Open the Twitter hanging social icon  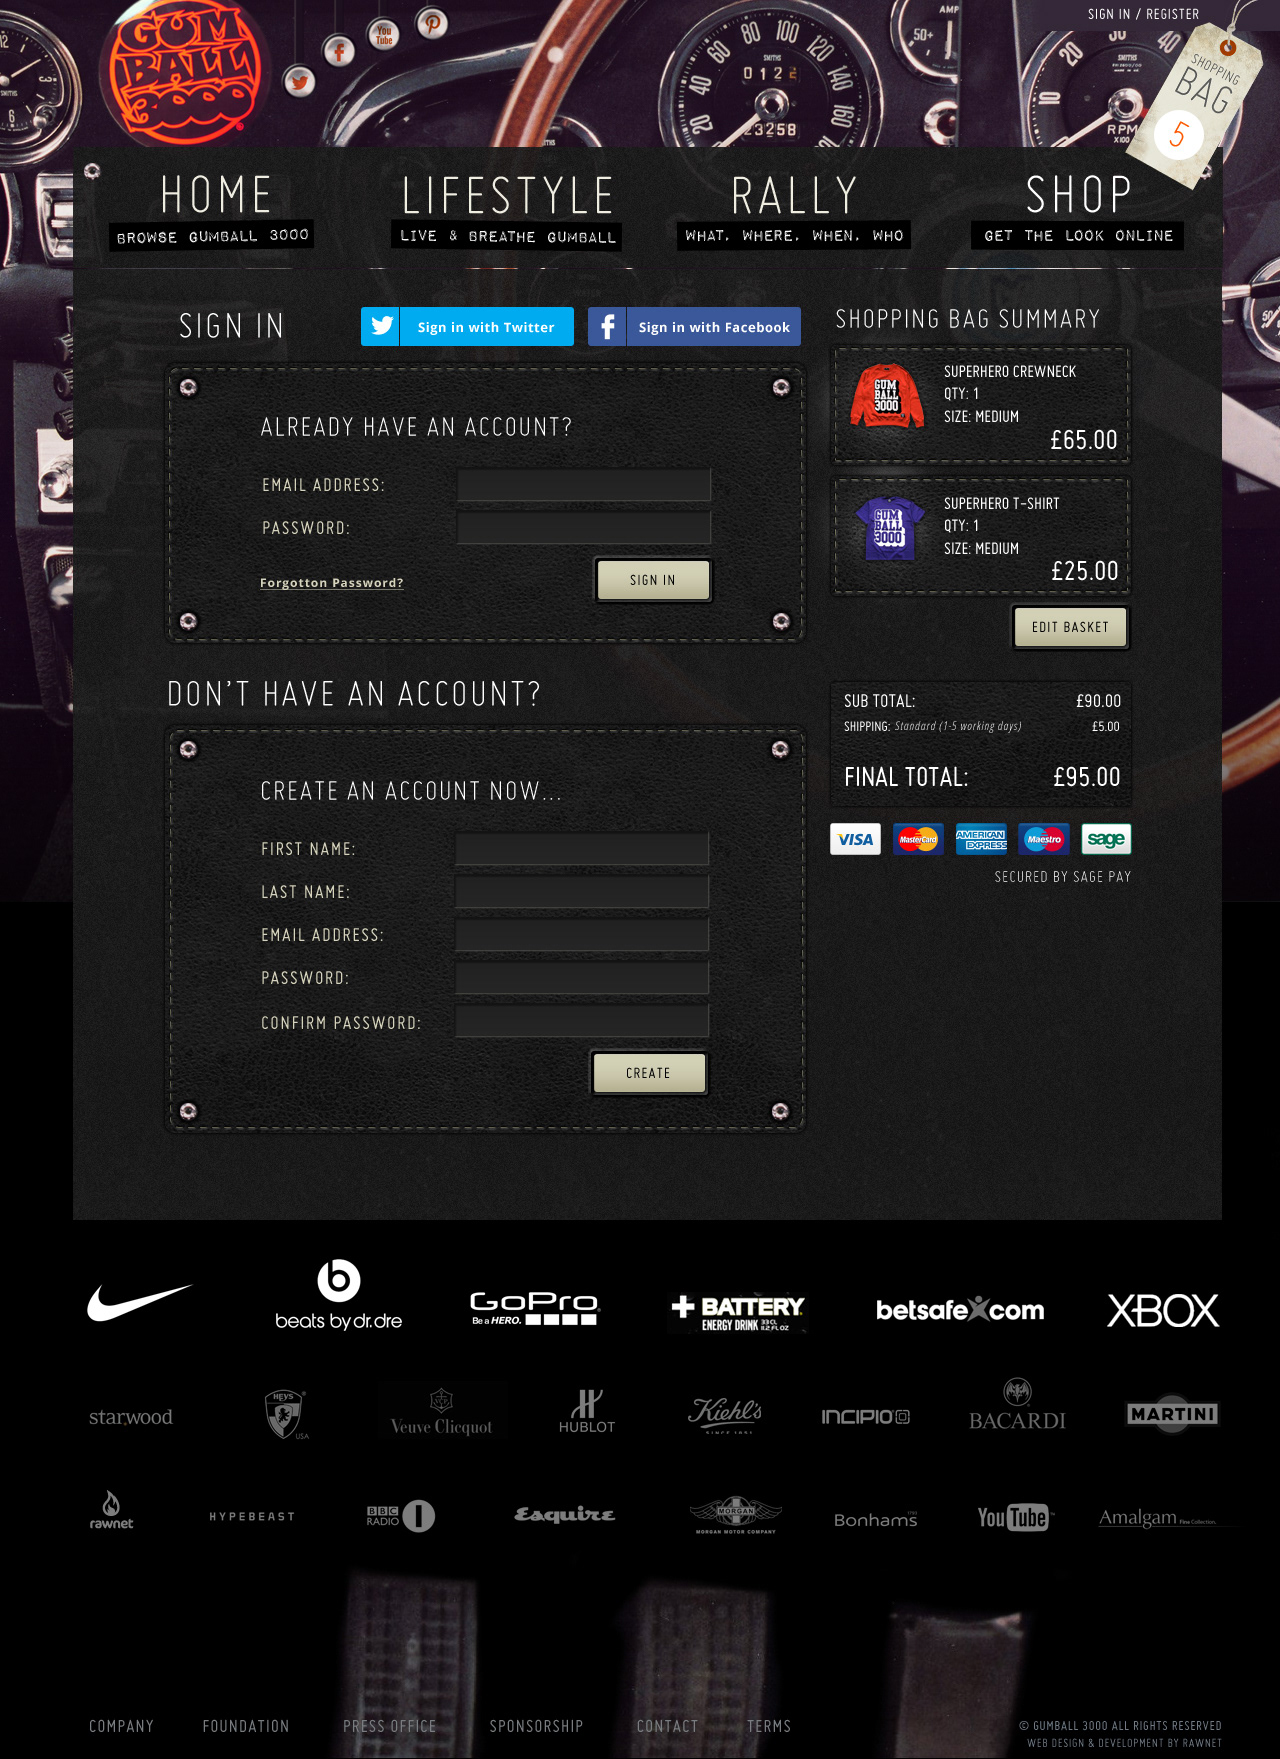tap(299, 82)
